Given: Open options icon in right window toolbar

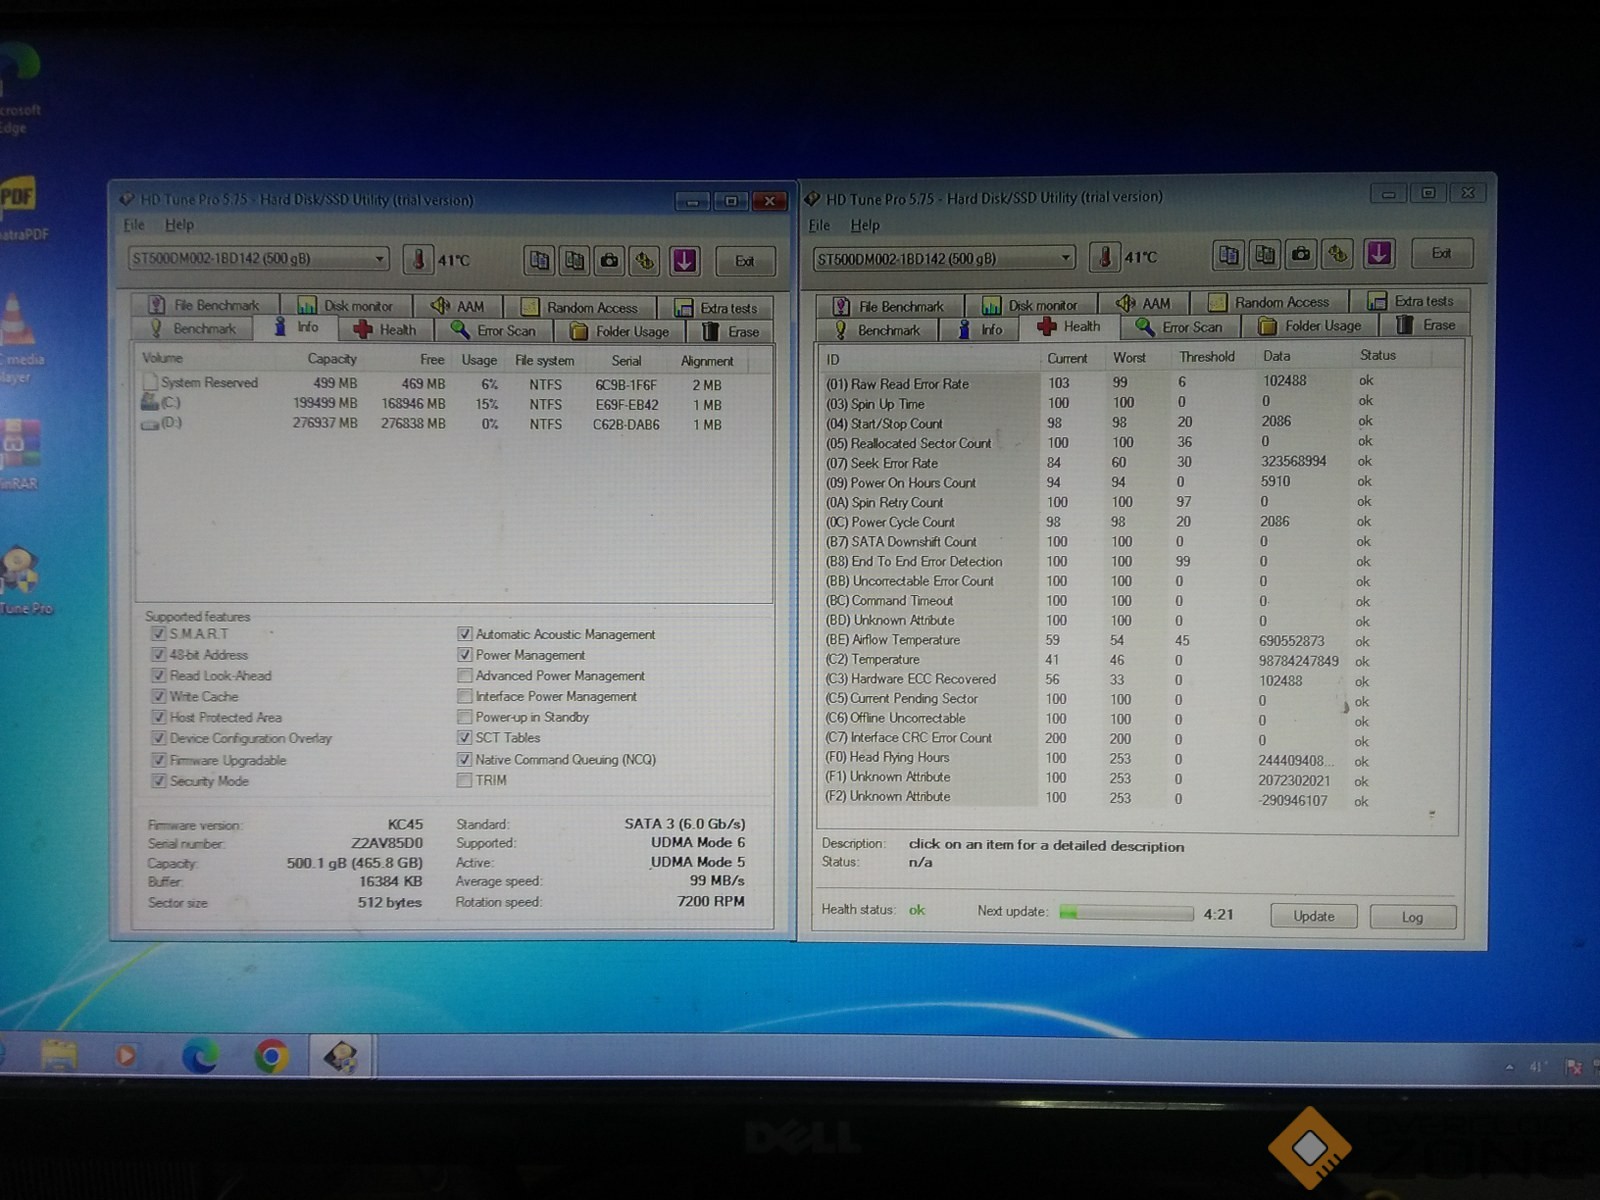Looking at the screenshot, I should 1338,254.
